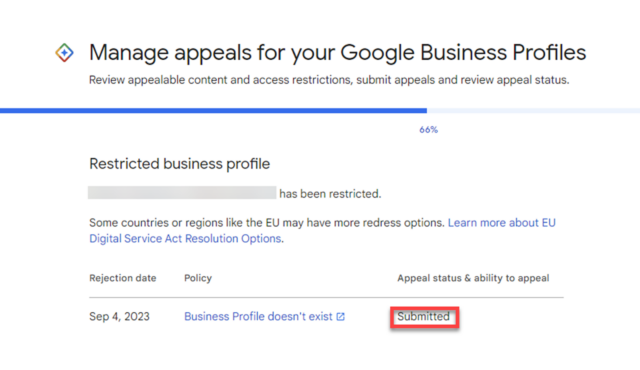
Task: Open the Business Profile doesn't exist policy link
Action: coord(258,317)
